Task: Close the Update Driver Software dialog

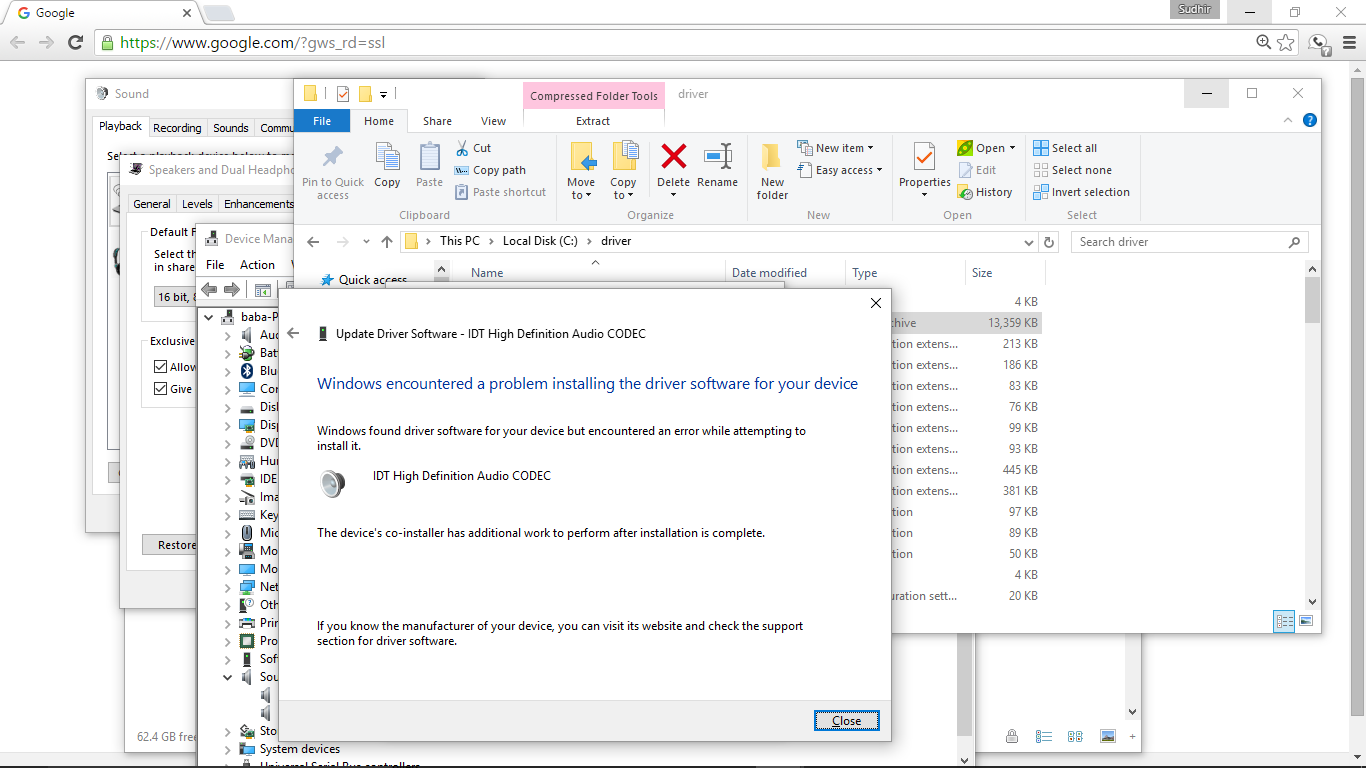Action: [x=846, y=720]
